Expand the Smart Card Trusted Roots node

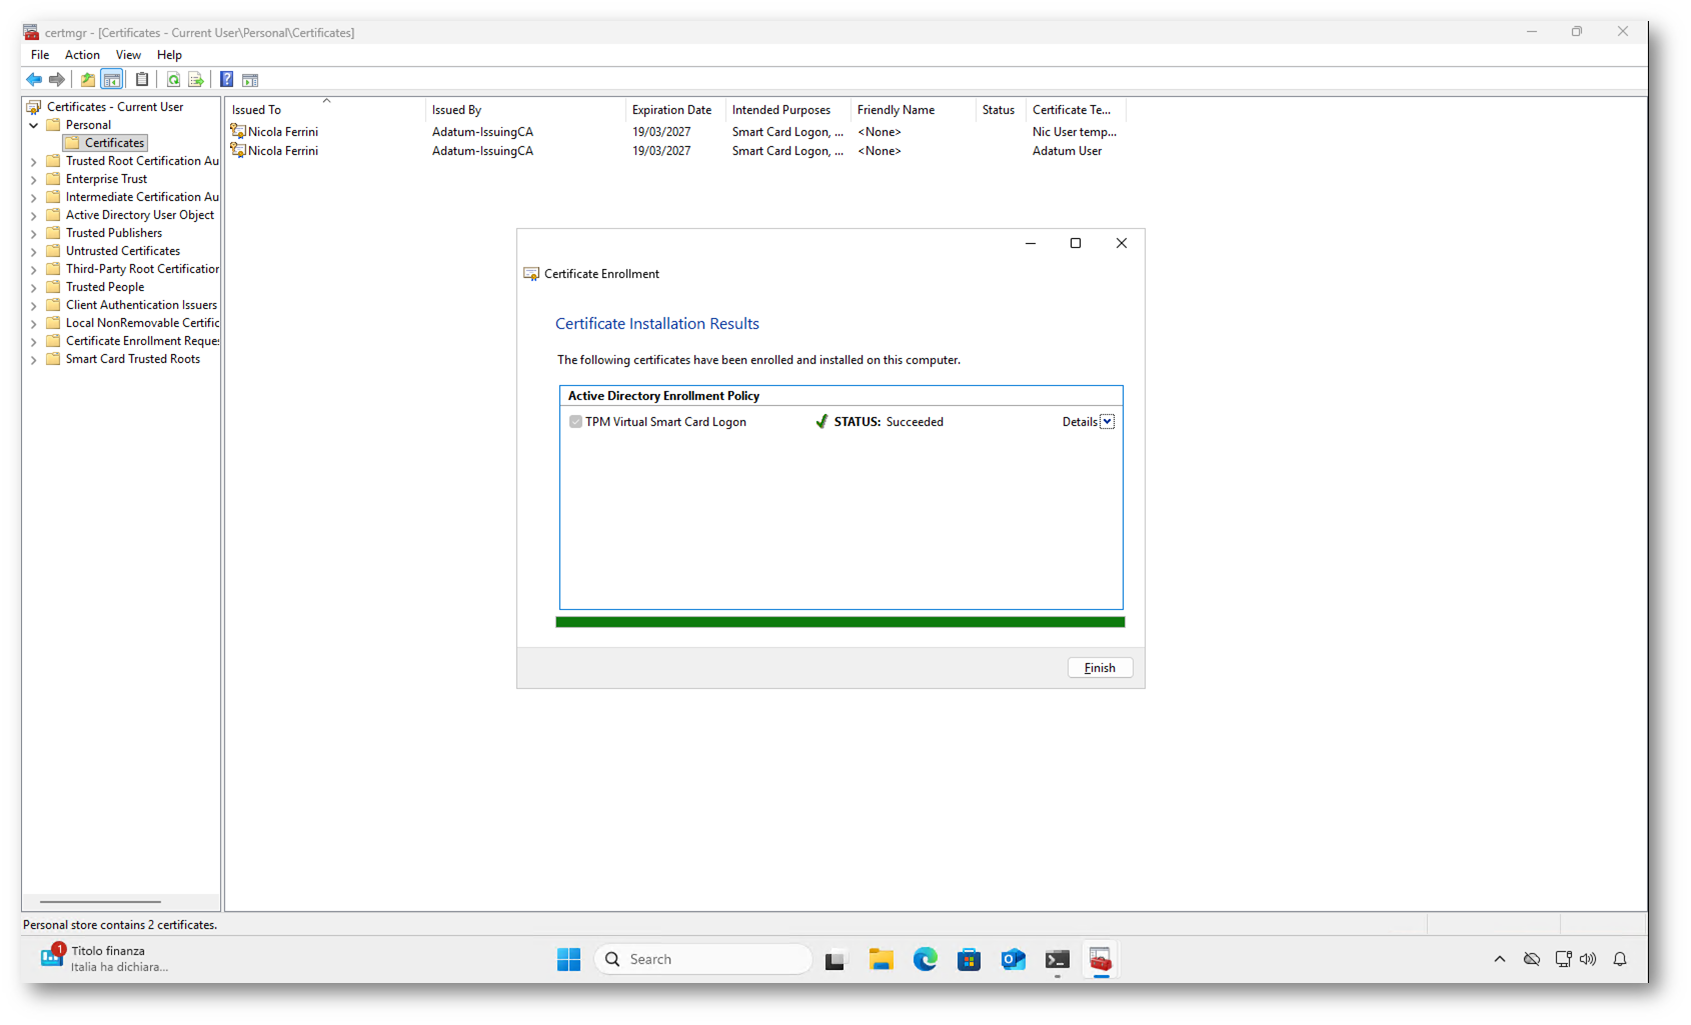[x=34, y=360]
